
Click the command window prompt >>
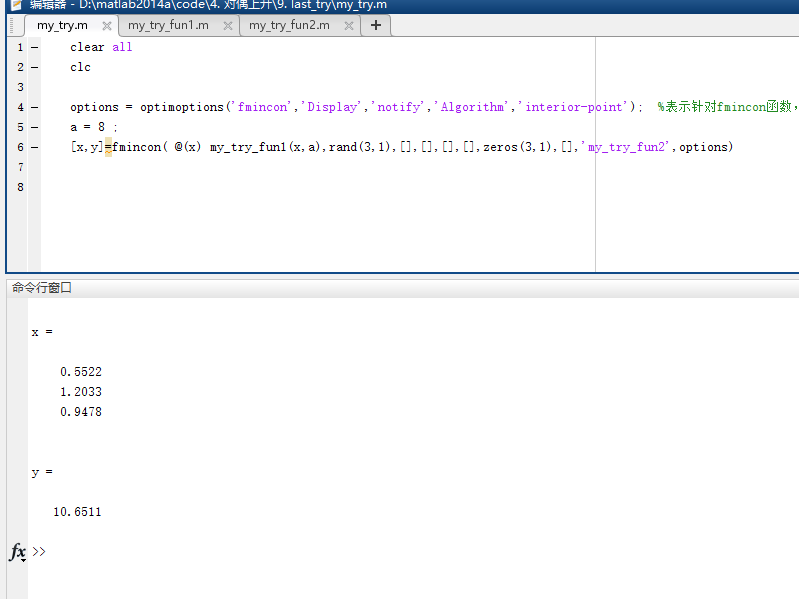point(39,551)
